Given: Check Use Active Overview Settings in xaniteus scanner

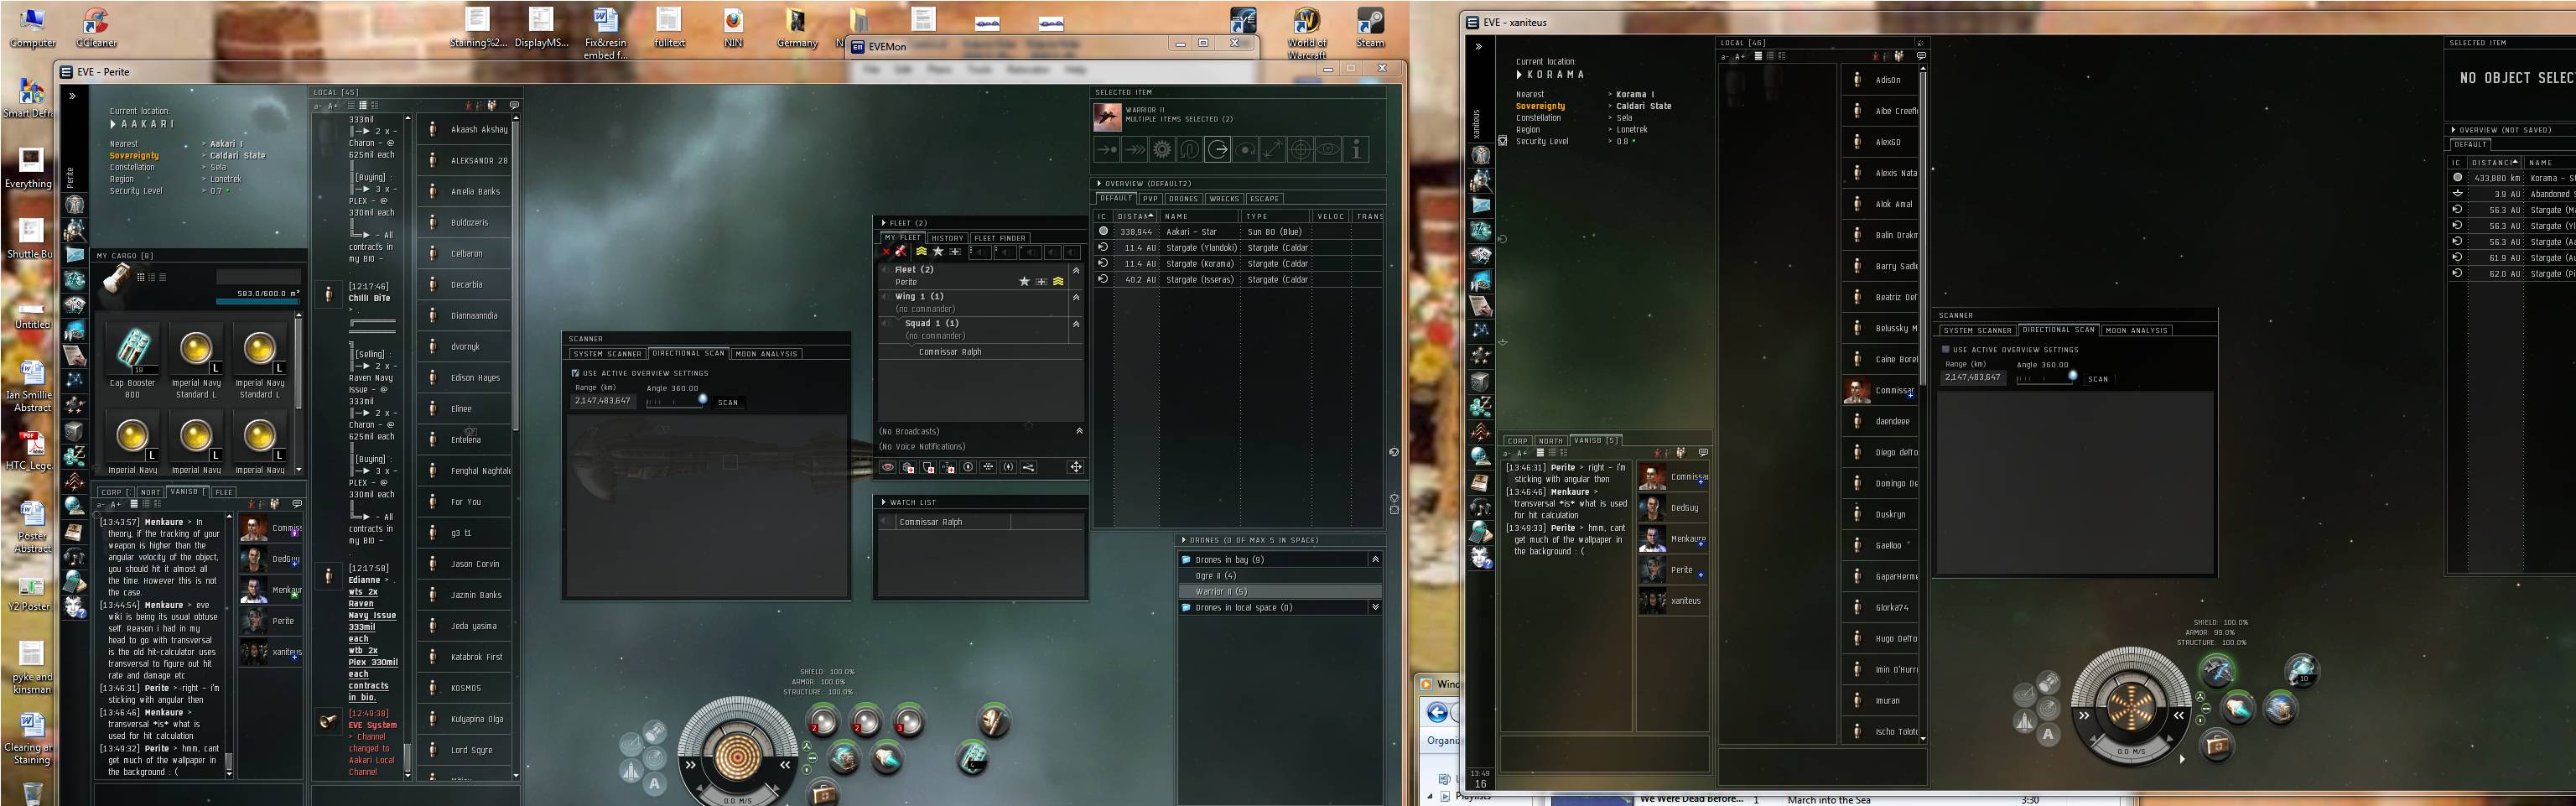Looking at the screenshot, I should (1945, 350).
